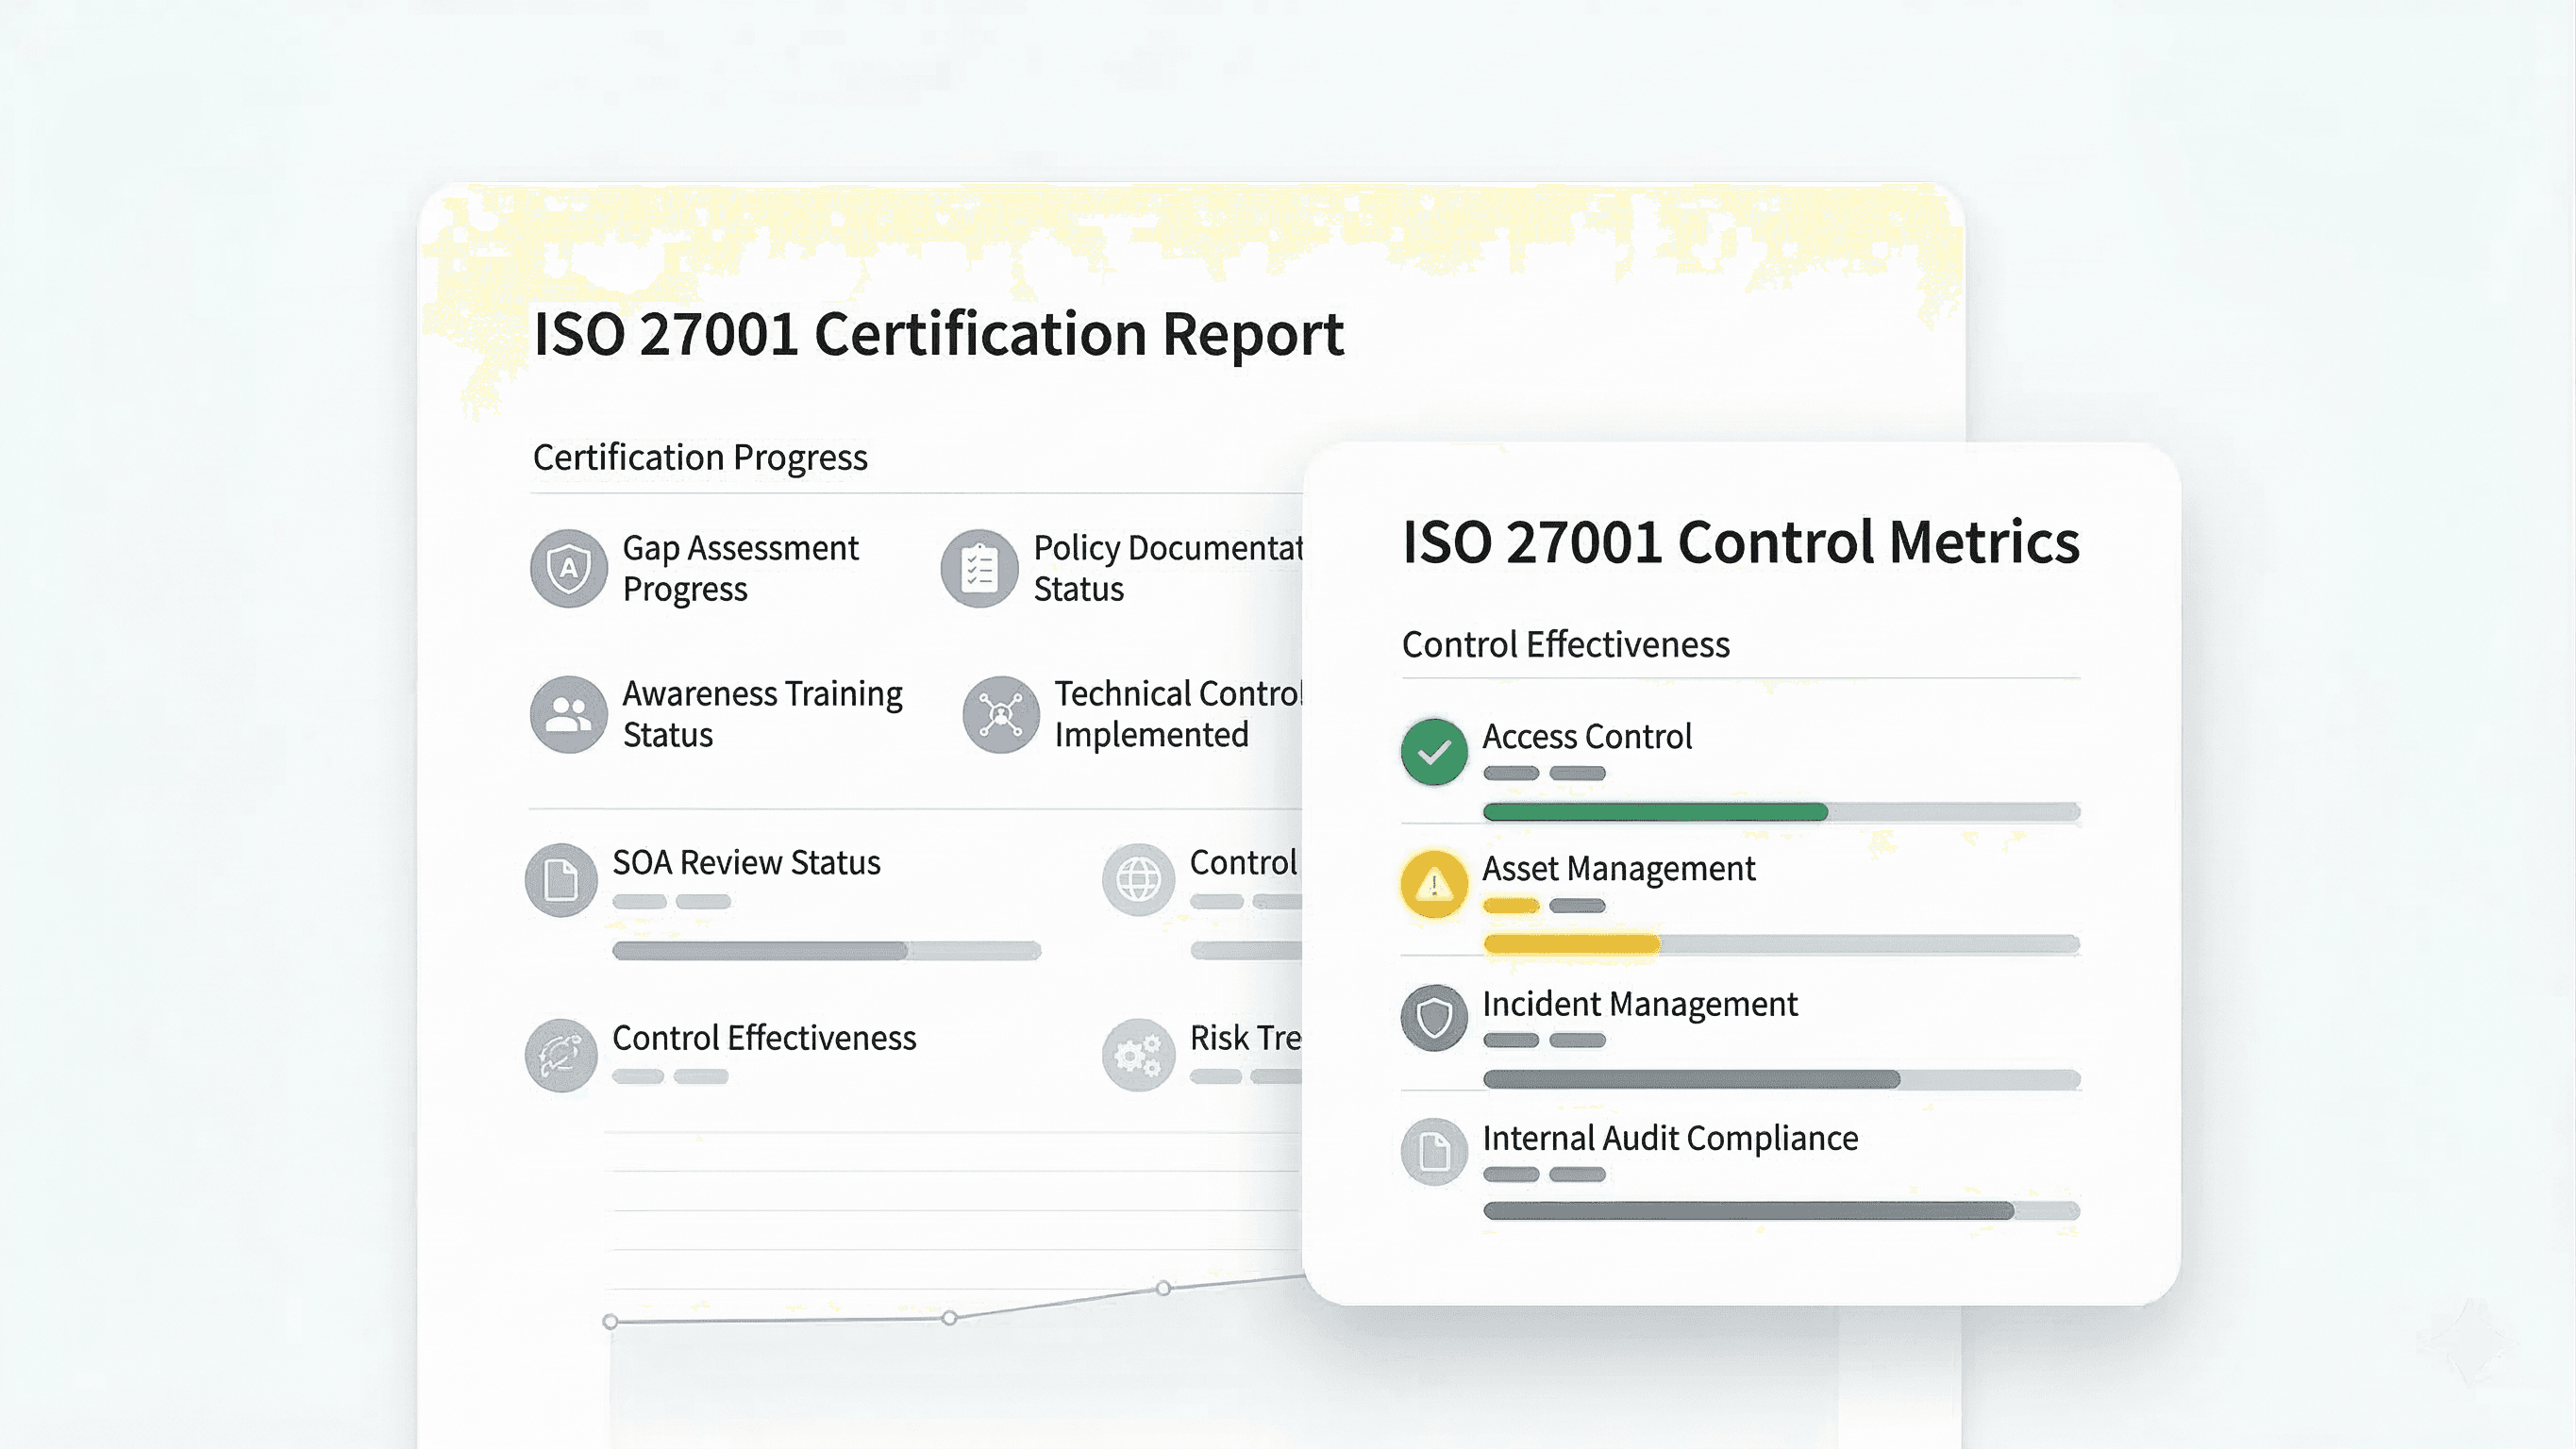
Task: Click the yellow Asset Management progress bar
Action: [1571, 944]
